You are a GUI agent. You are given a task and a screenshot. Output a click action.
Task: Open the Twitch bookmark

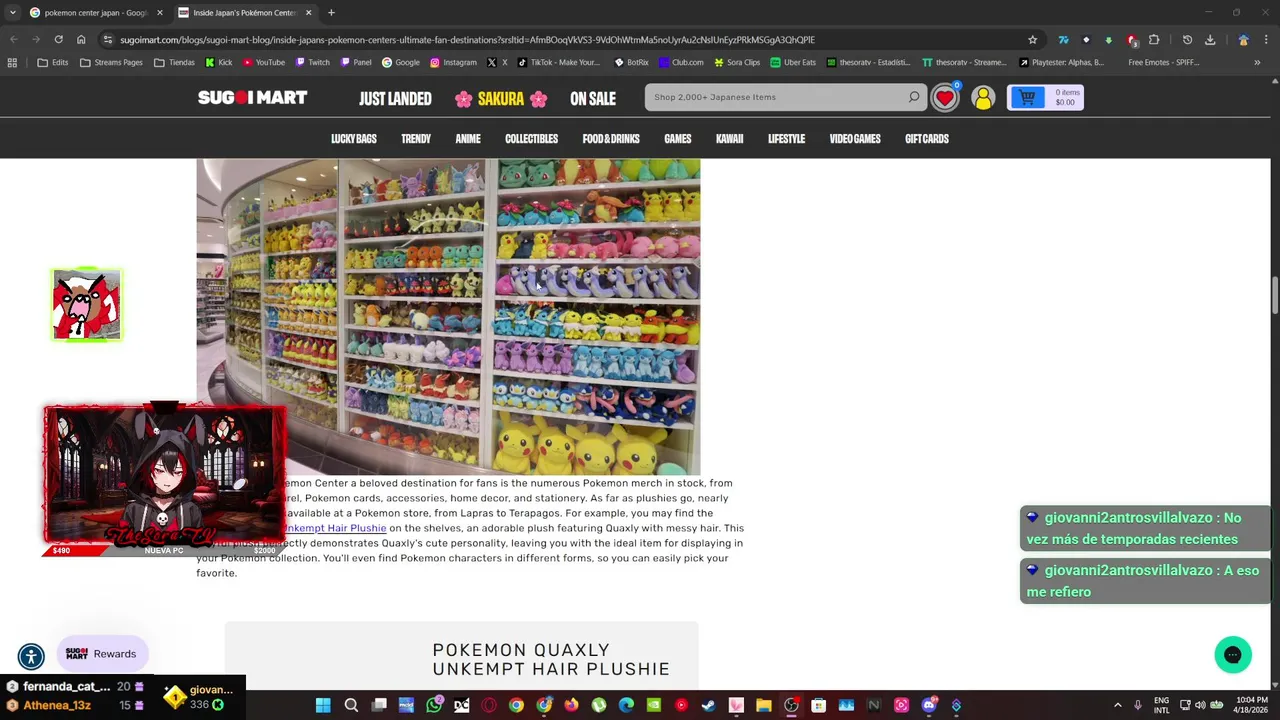(x=313, y=62)
